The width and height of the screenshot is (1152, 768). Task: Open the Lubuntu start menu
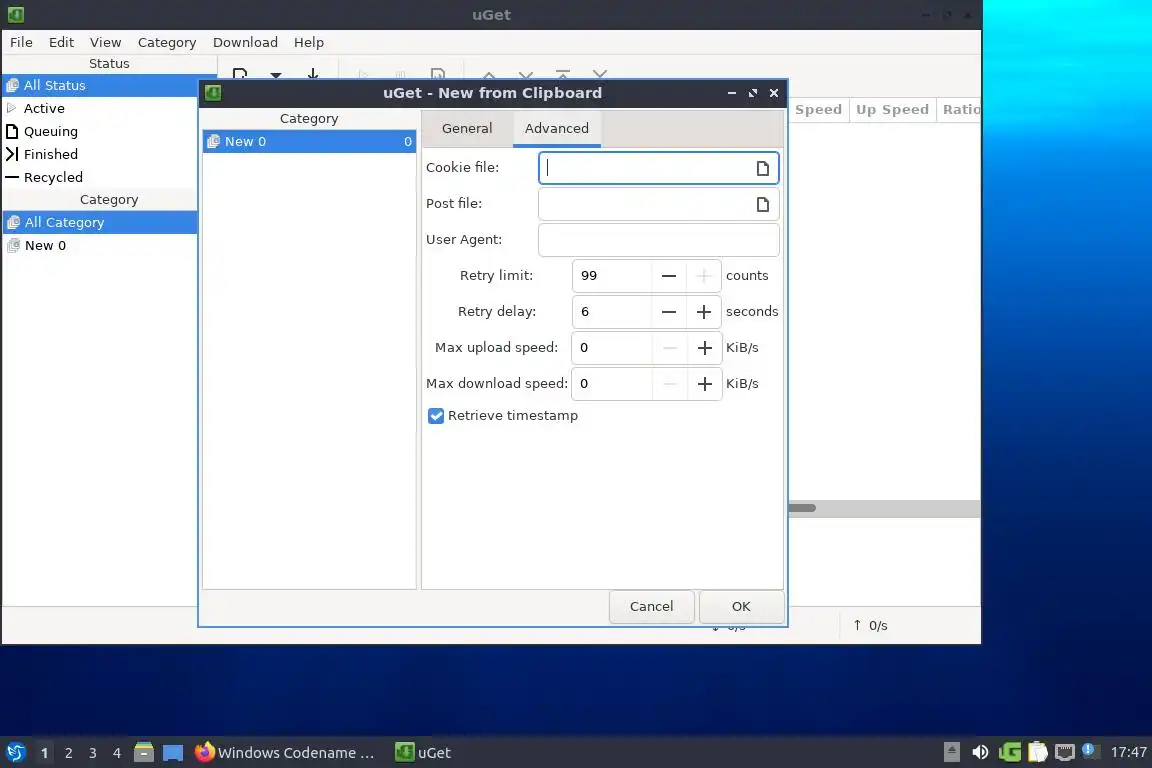(15, 753)
